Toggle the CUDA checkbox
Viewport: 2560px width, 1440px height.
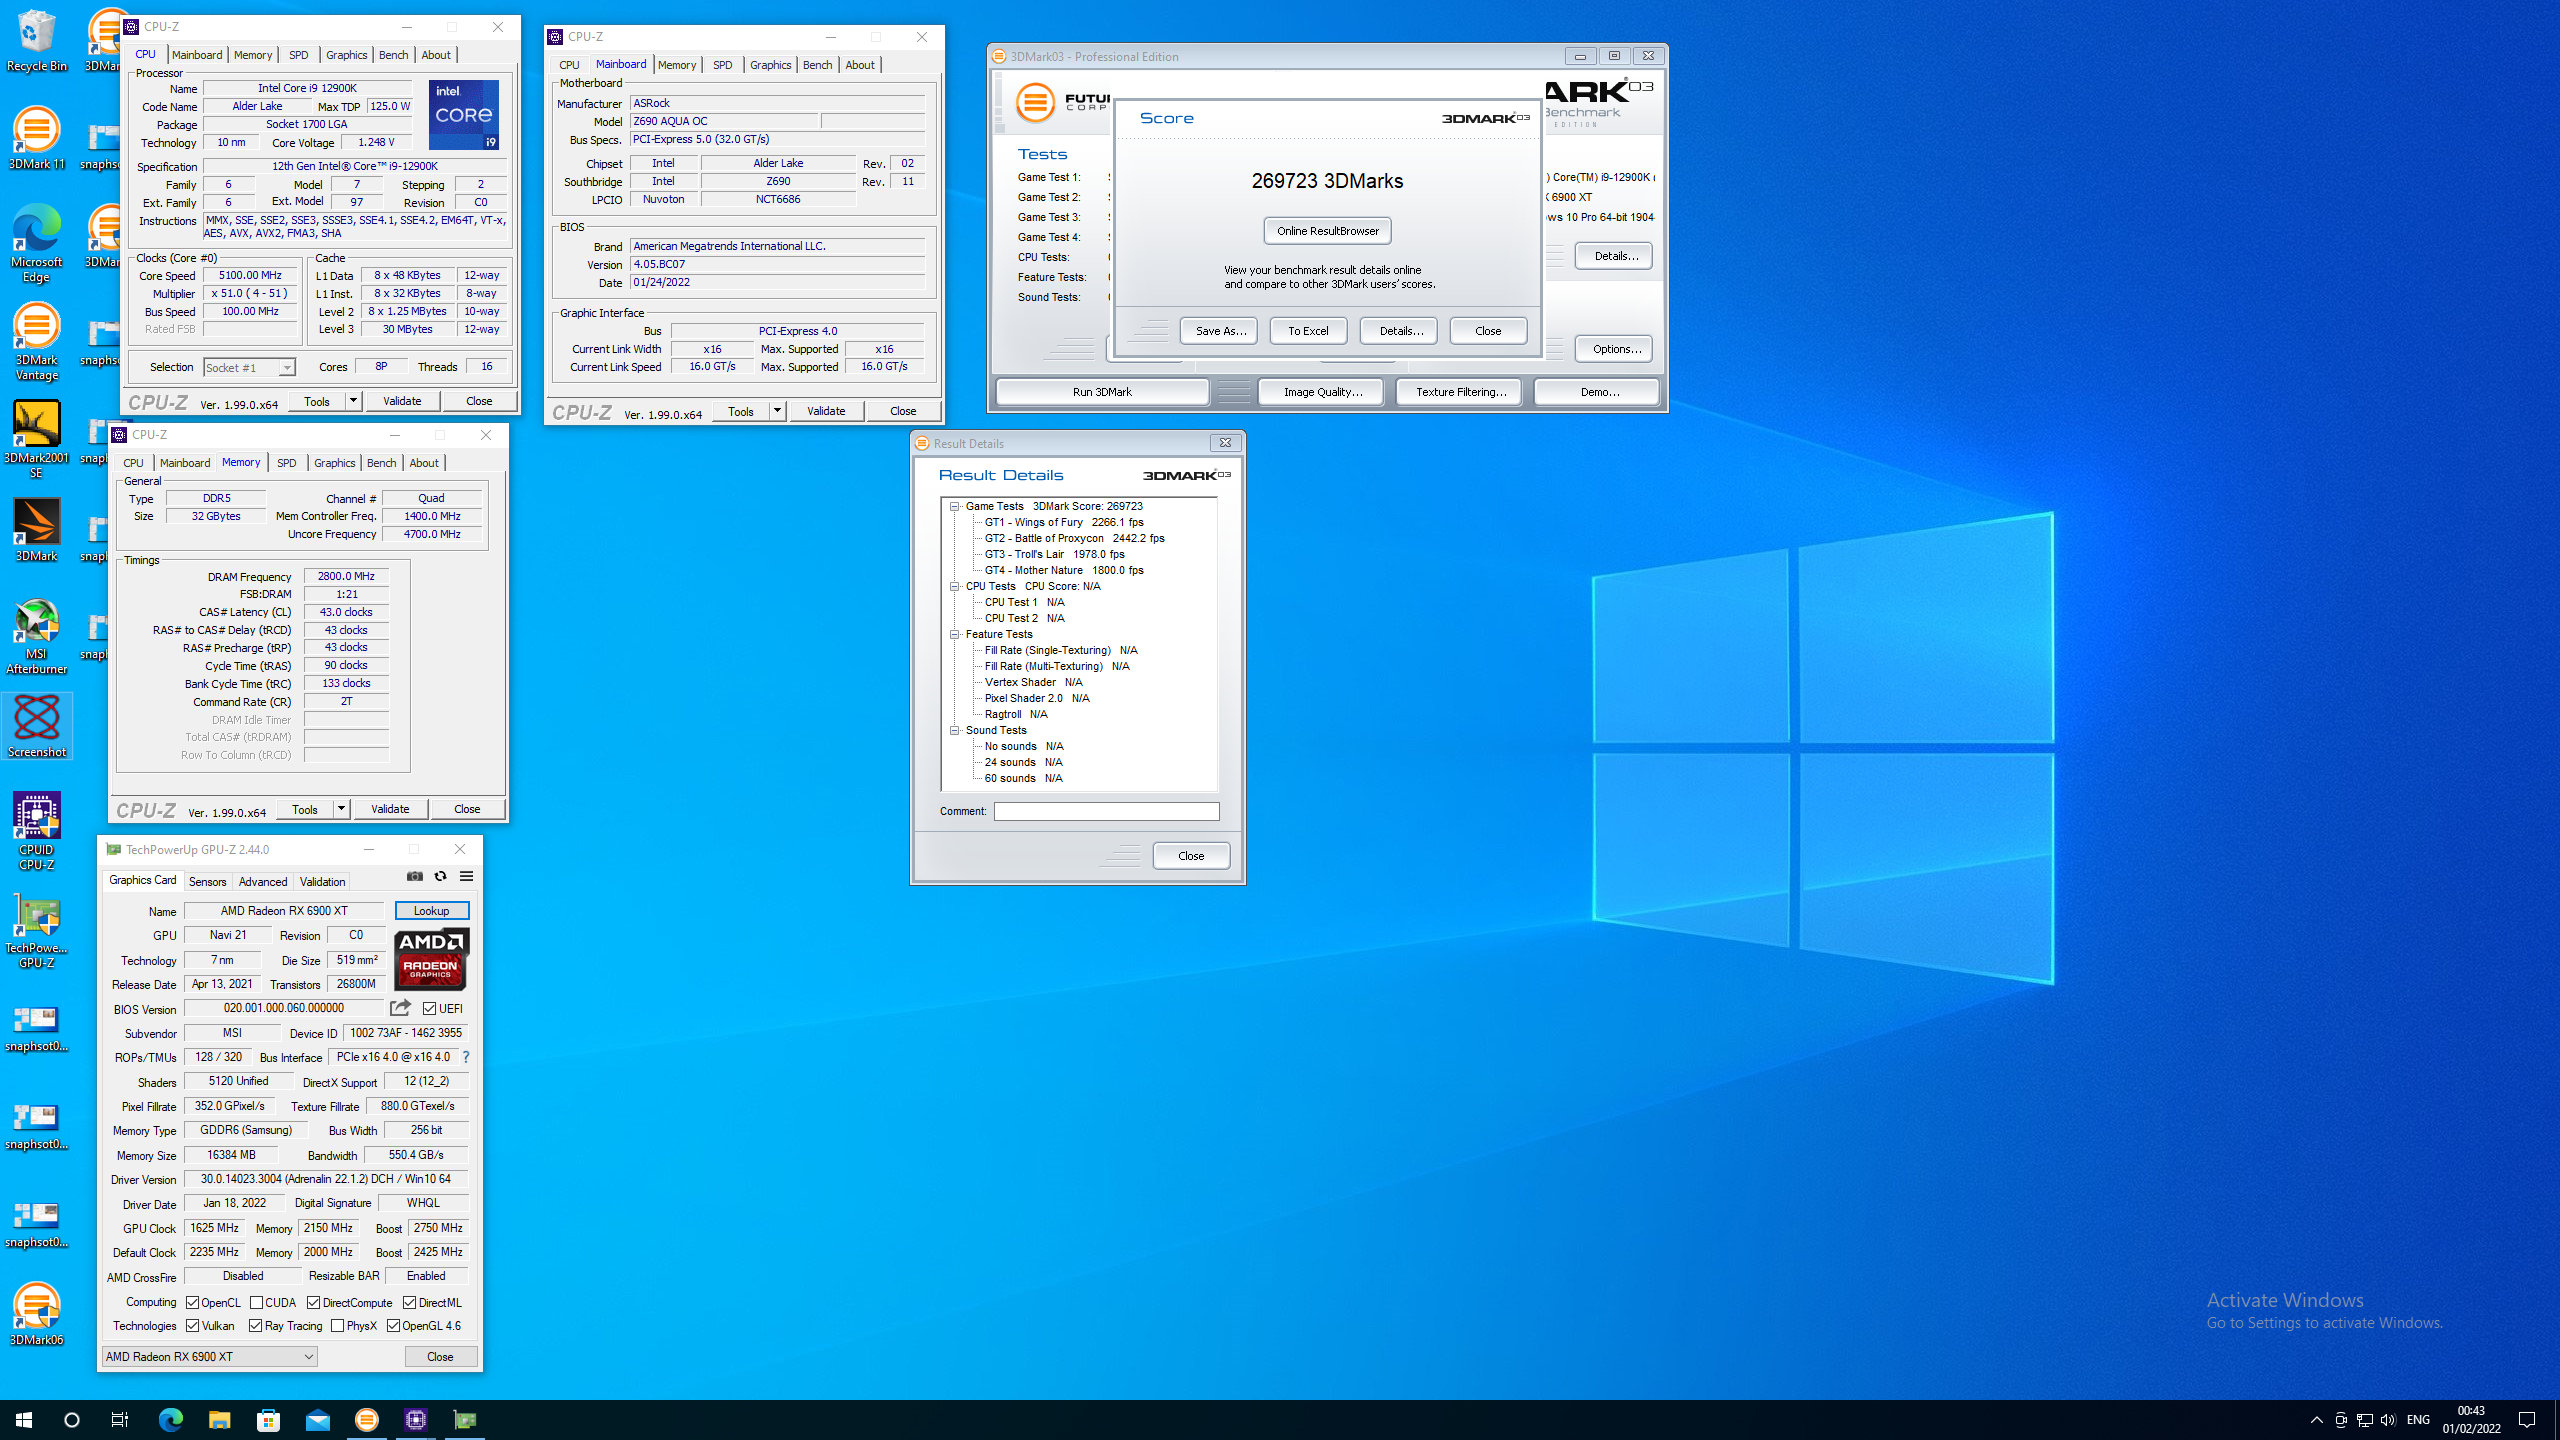coord(257,1303)
